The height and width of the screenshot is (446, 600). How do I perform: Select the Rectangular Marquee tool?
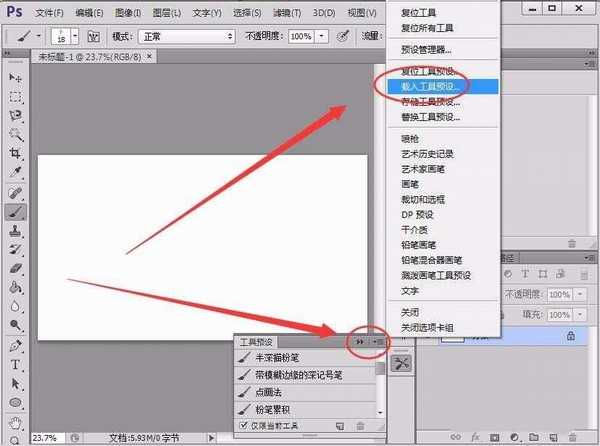[x=16, y=97]
